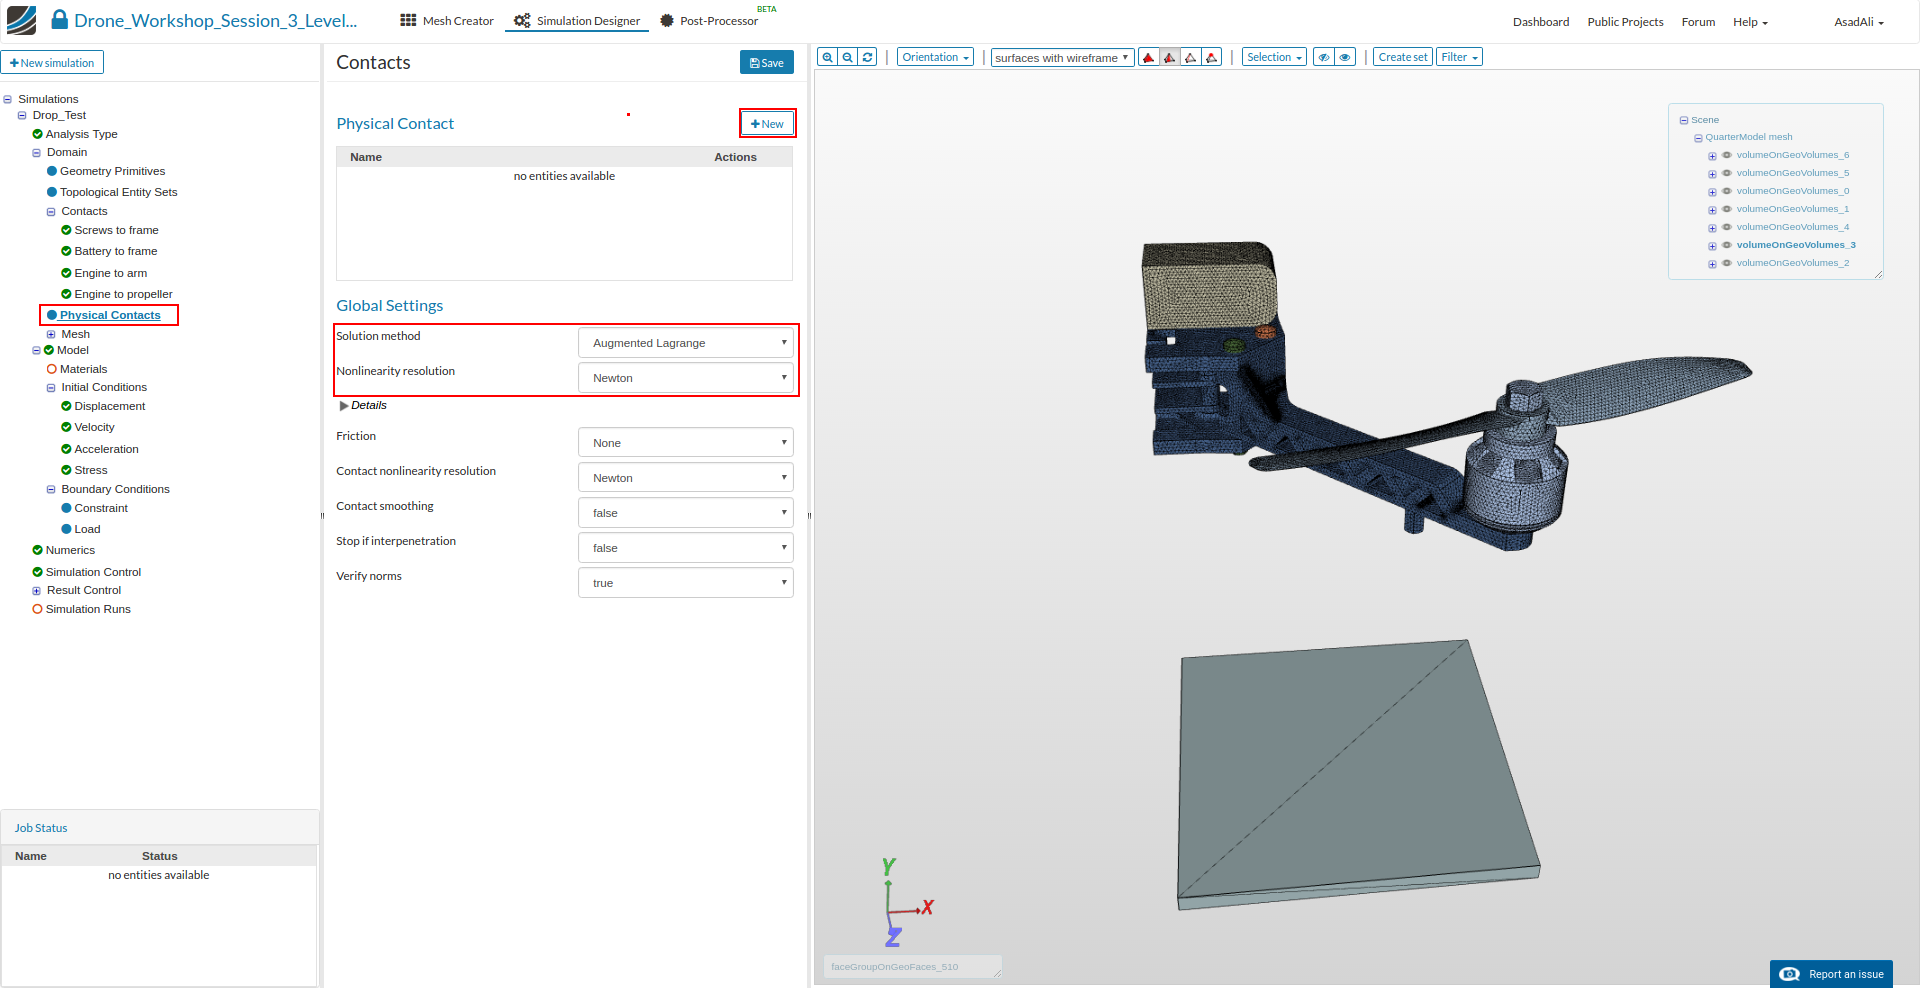This screenshot has width=1920, height=988.
Task: Click the green check icon beside Simulation Control
Action: (37, 572)
